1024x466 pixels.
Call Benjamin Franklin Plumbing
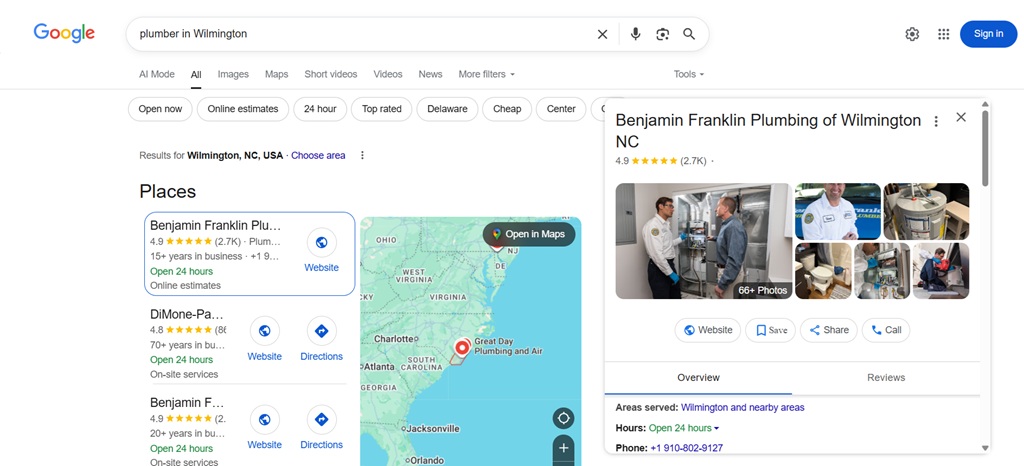point(886,330)
